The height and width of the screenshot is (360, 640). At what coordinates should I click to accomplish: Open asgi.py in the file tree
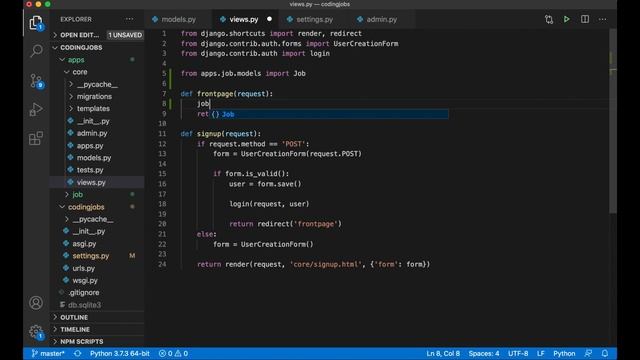tap(84, 244)
